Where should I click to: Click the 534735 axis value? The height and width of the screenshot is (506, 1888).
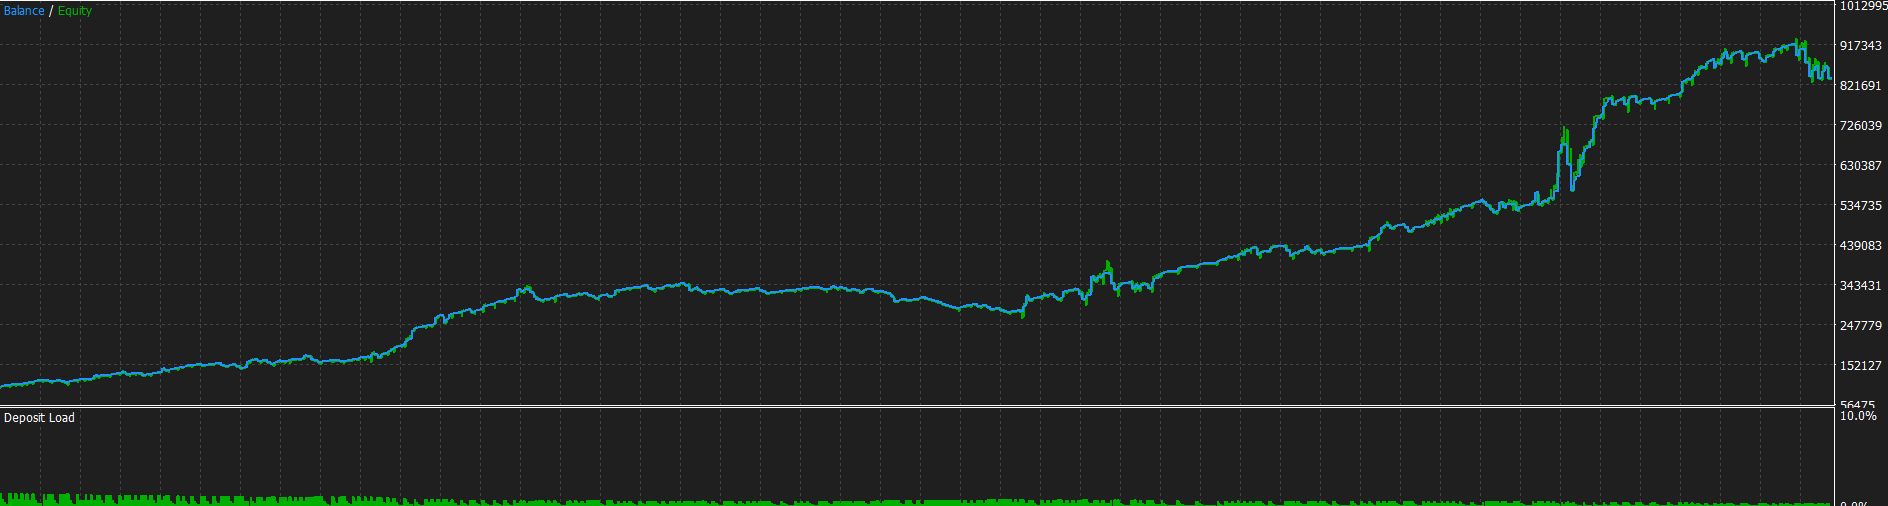pos(1861,206)
